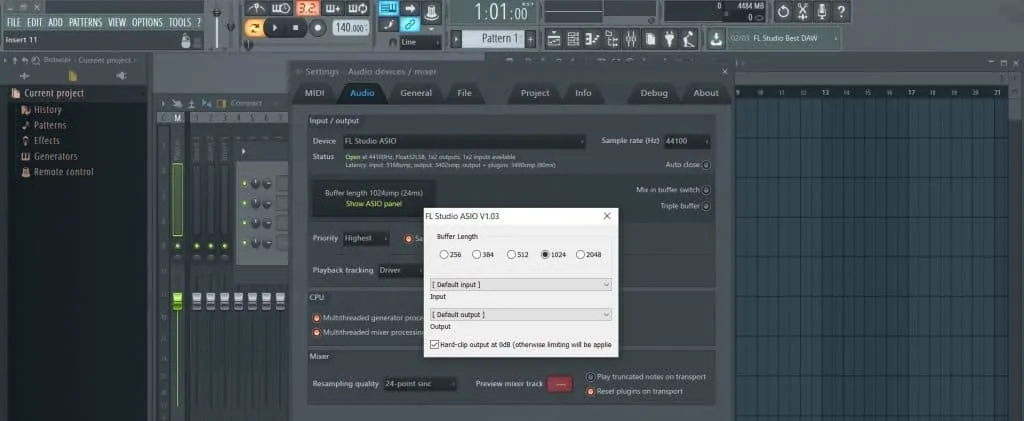Toggle Mix in buffer switch option
Image resolution: width=1024 pixels, height=421 pixels.
pos(706,190)
